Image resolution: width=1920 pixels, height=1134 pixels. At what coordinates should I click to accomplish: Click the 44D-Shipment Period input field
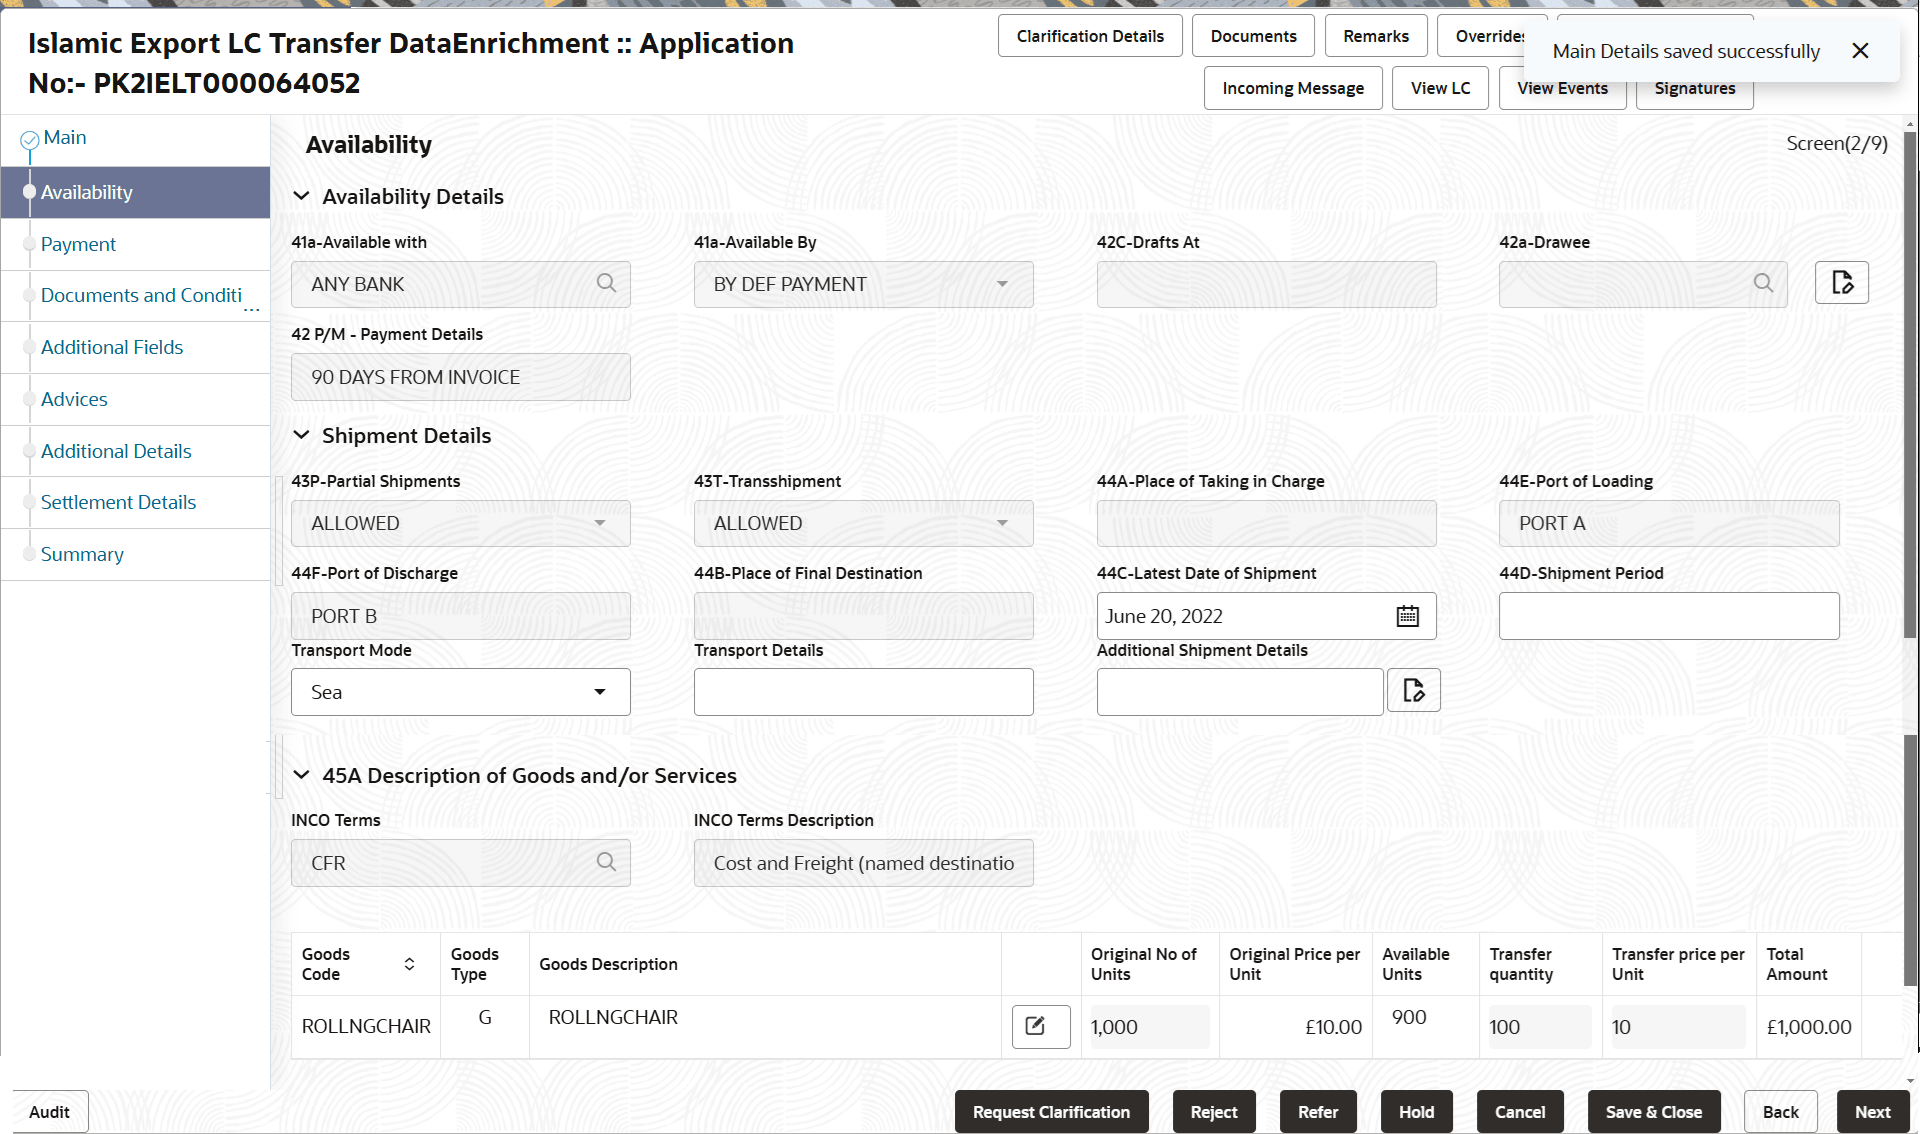(1668, 616)
